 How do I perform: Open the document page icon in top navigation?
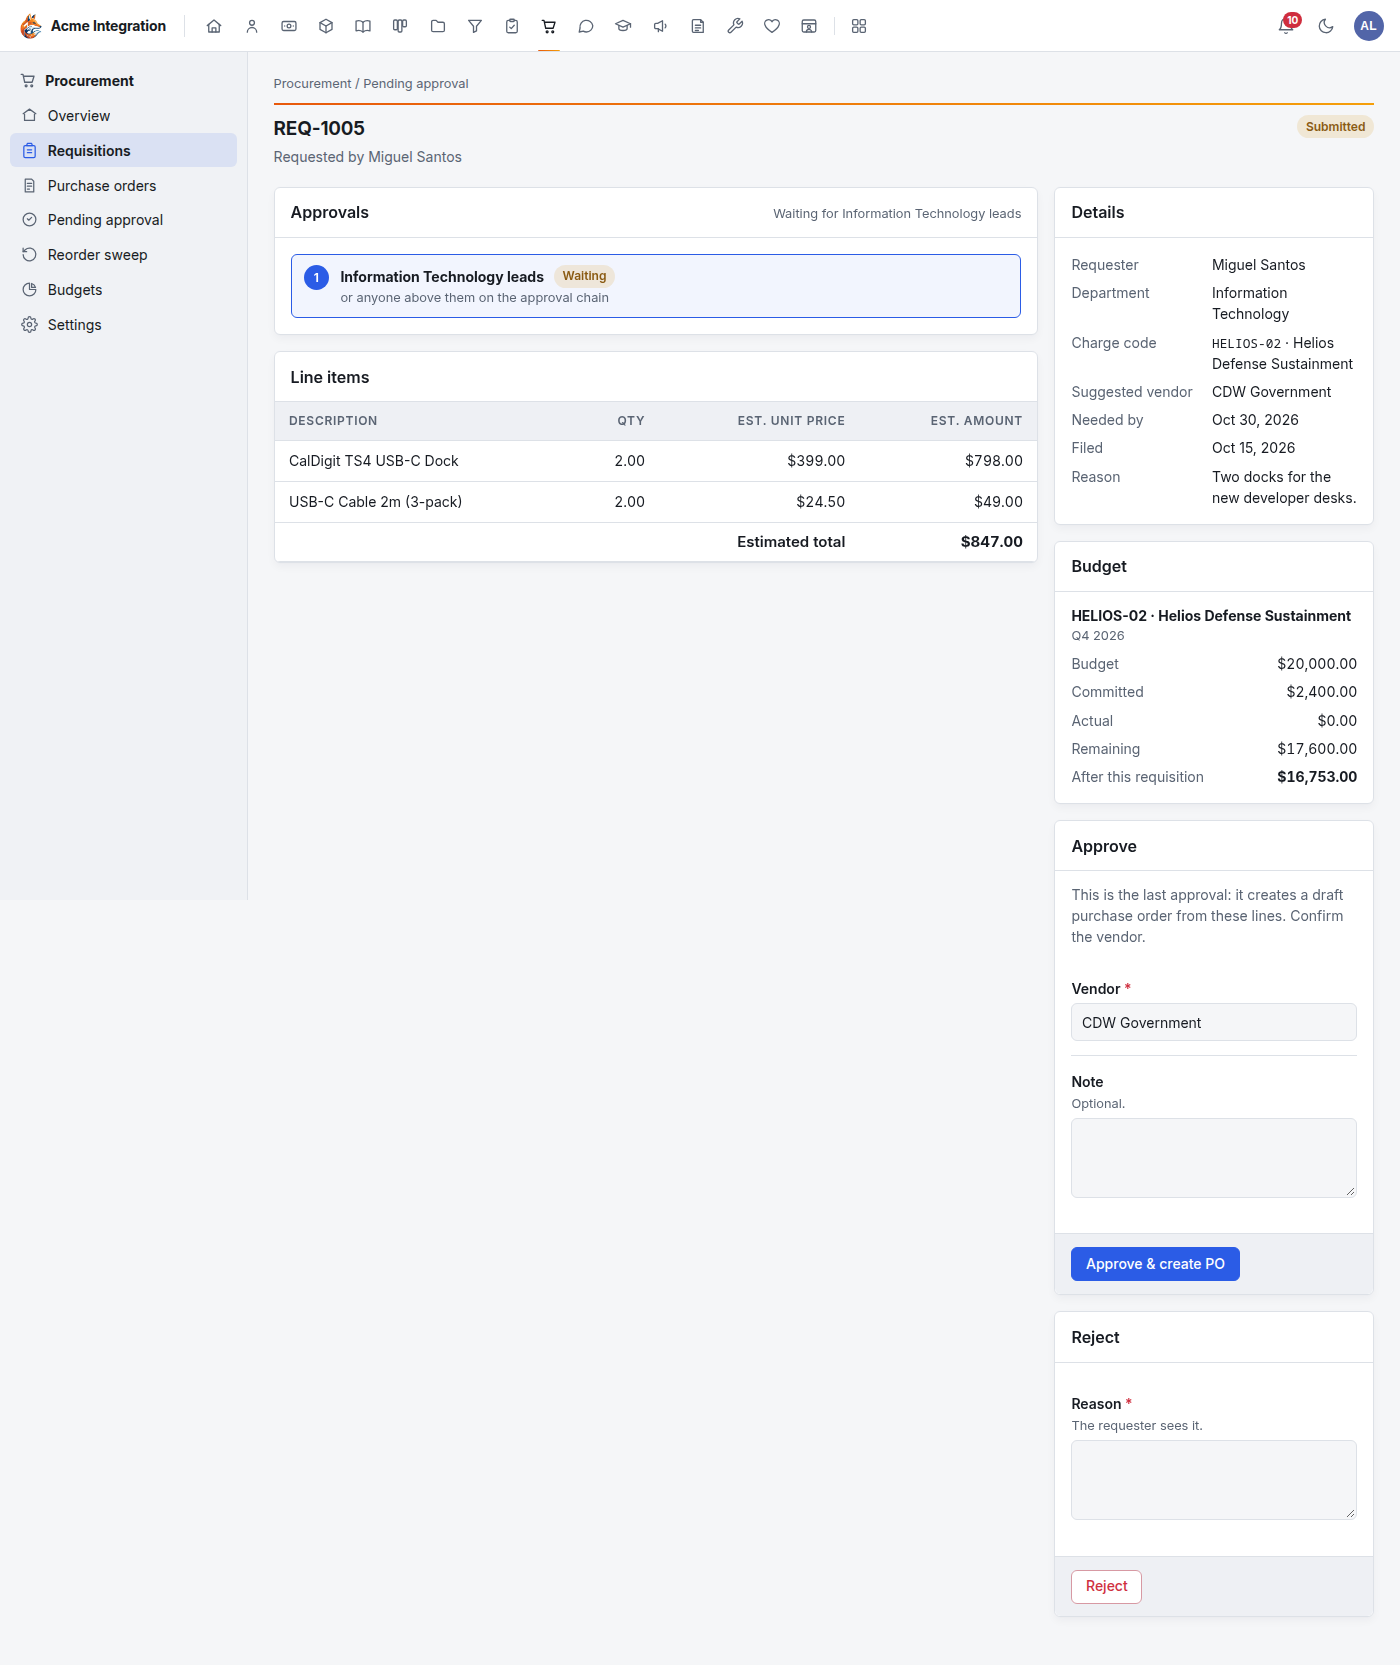point(698,26)
